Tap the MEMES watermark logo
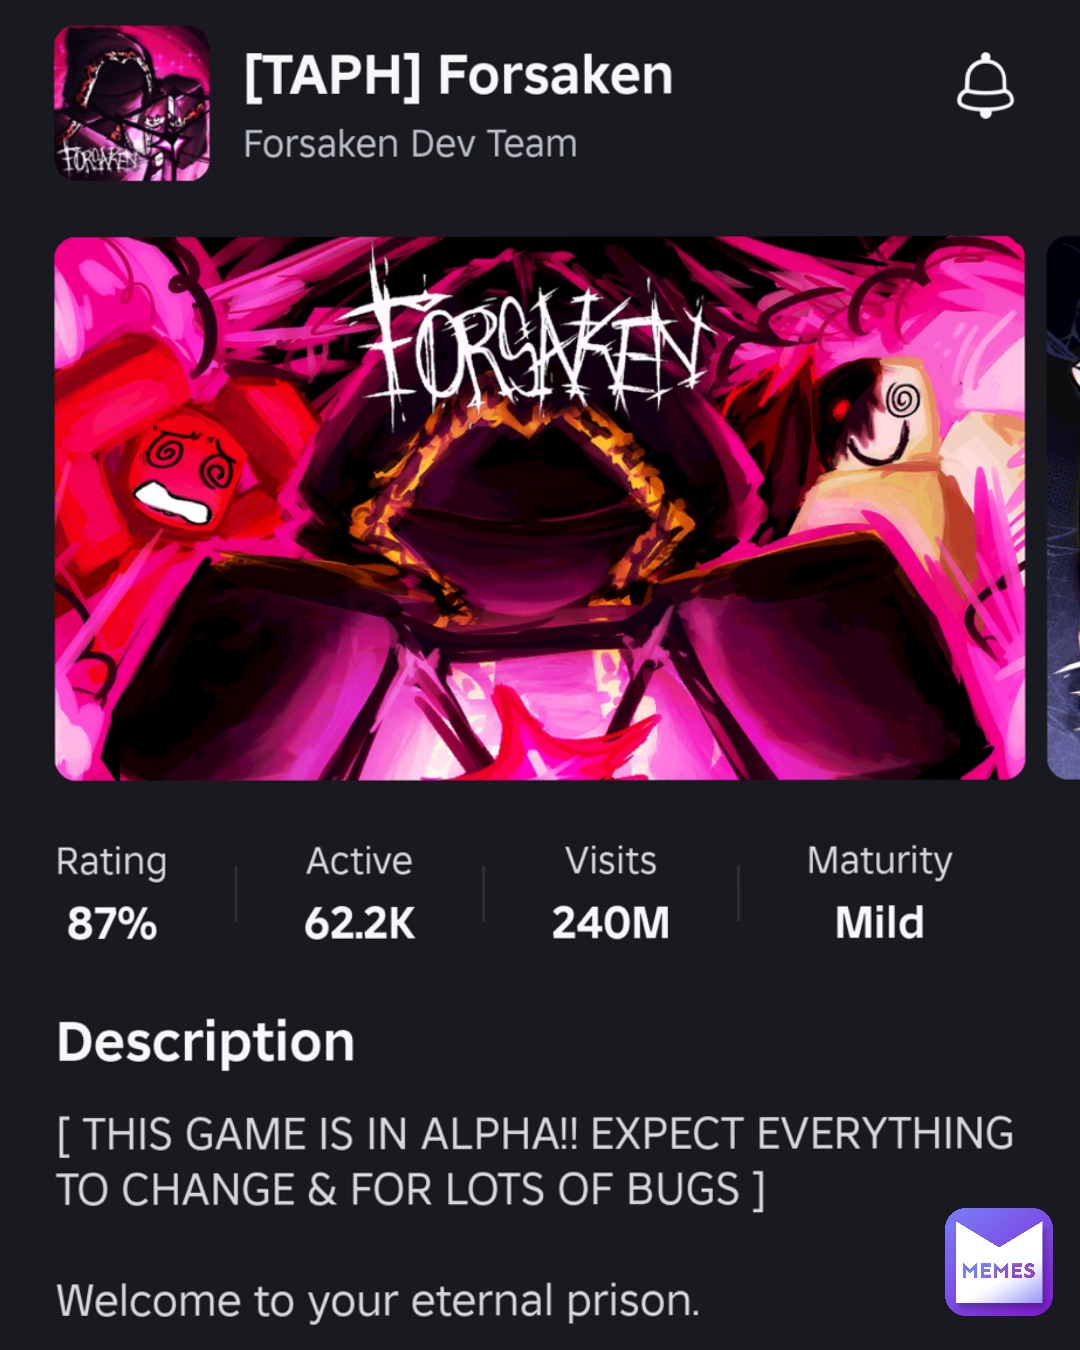This screenshot has height=1350, width=1080. (998, 1261)
